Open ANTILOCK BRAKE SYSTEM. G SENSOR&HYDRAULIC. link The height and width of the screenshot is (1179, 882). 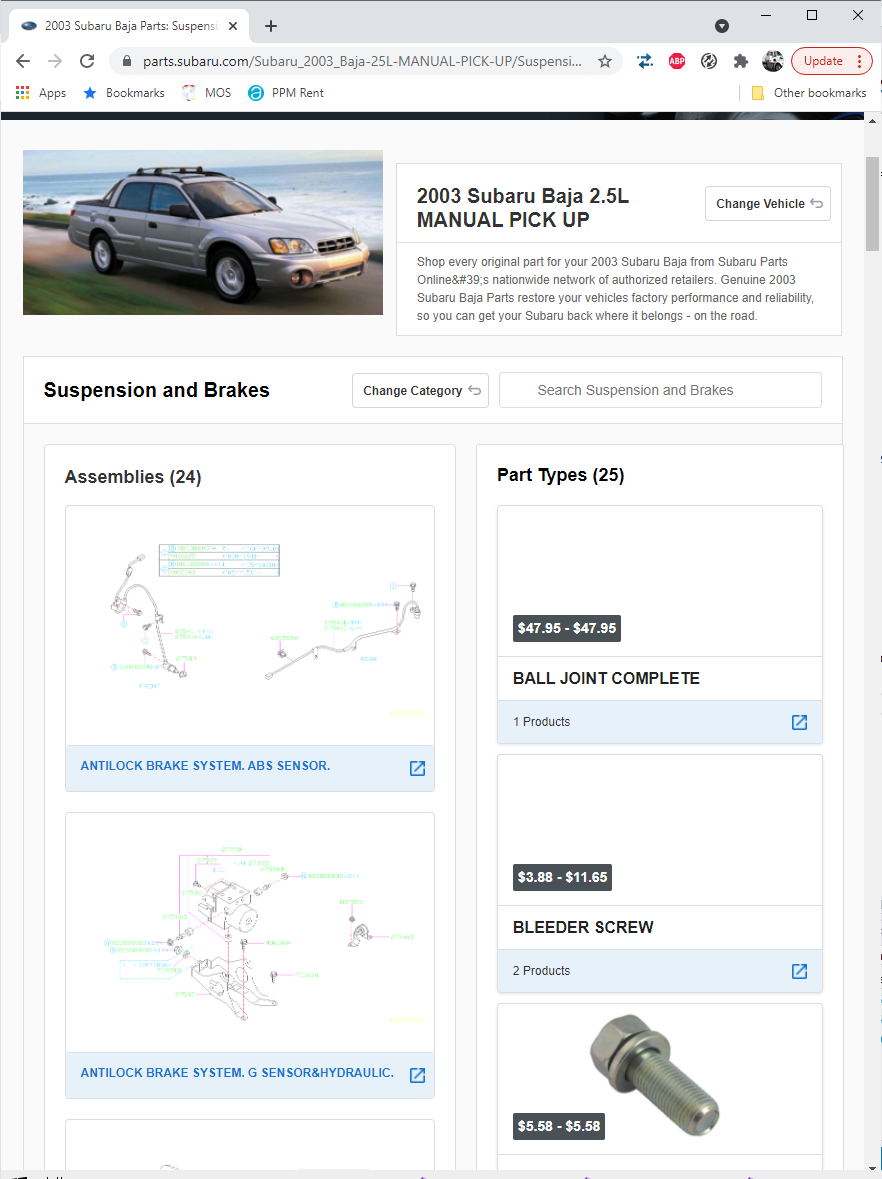(x=237, y=1073)
